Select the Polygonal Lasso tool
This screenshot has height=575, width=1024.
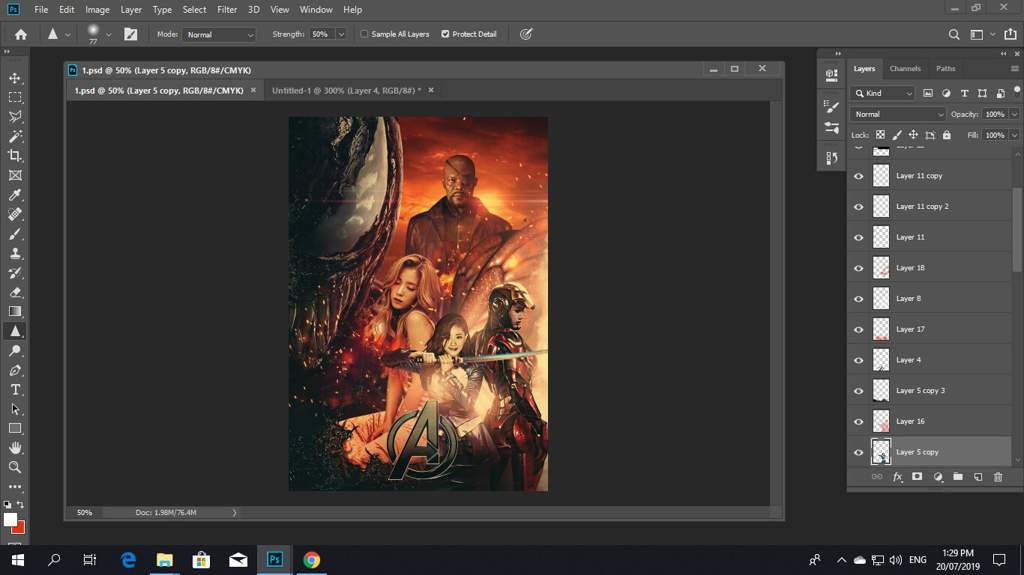click(15, 117)
